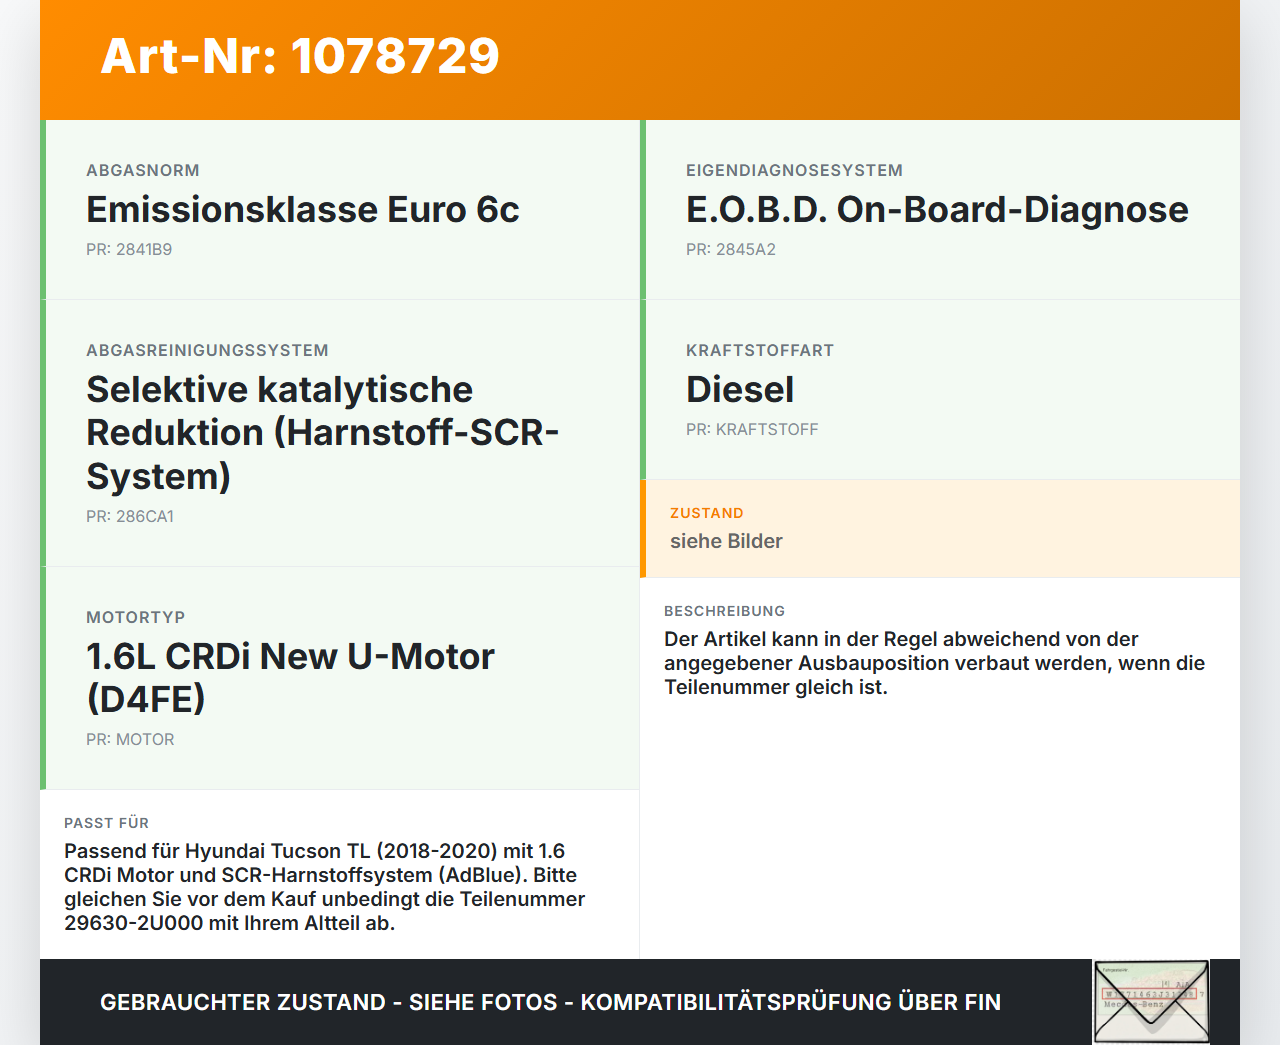Click the orange 'ZUSTAND' label
This screenshot has height=1046, width=1280.
[x=707, y=513]
